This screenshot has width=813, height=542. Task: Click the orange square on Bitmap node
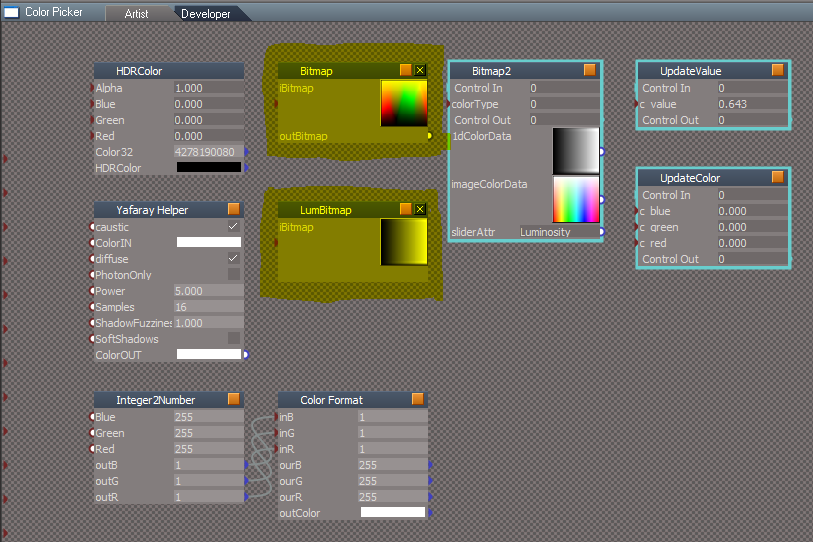pos(405,70)
